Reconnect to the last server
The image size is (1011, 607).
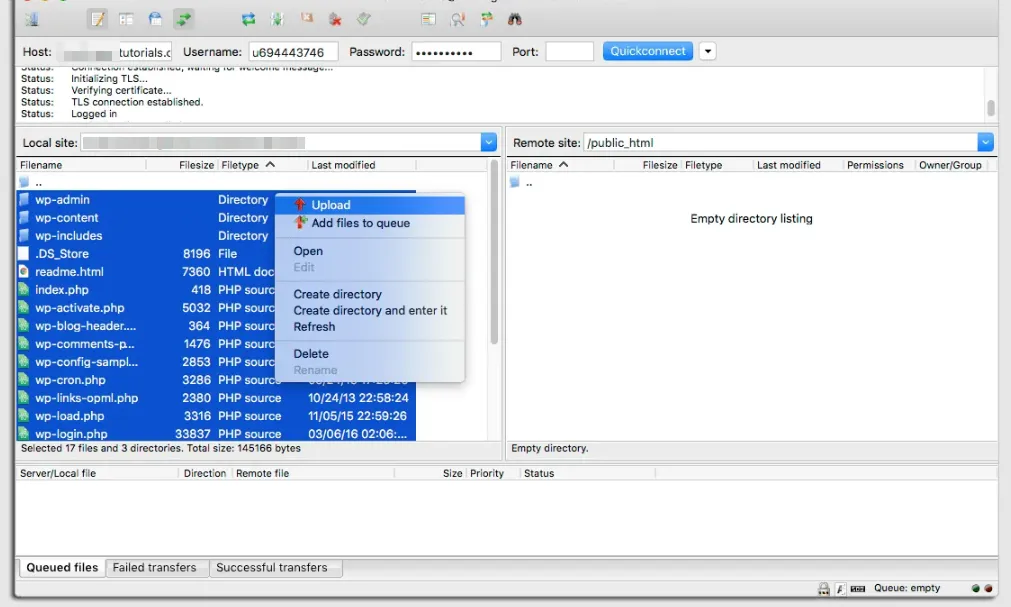[364, 19]
